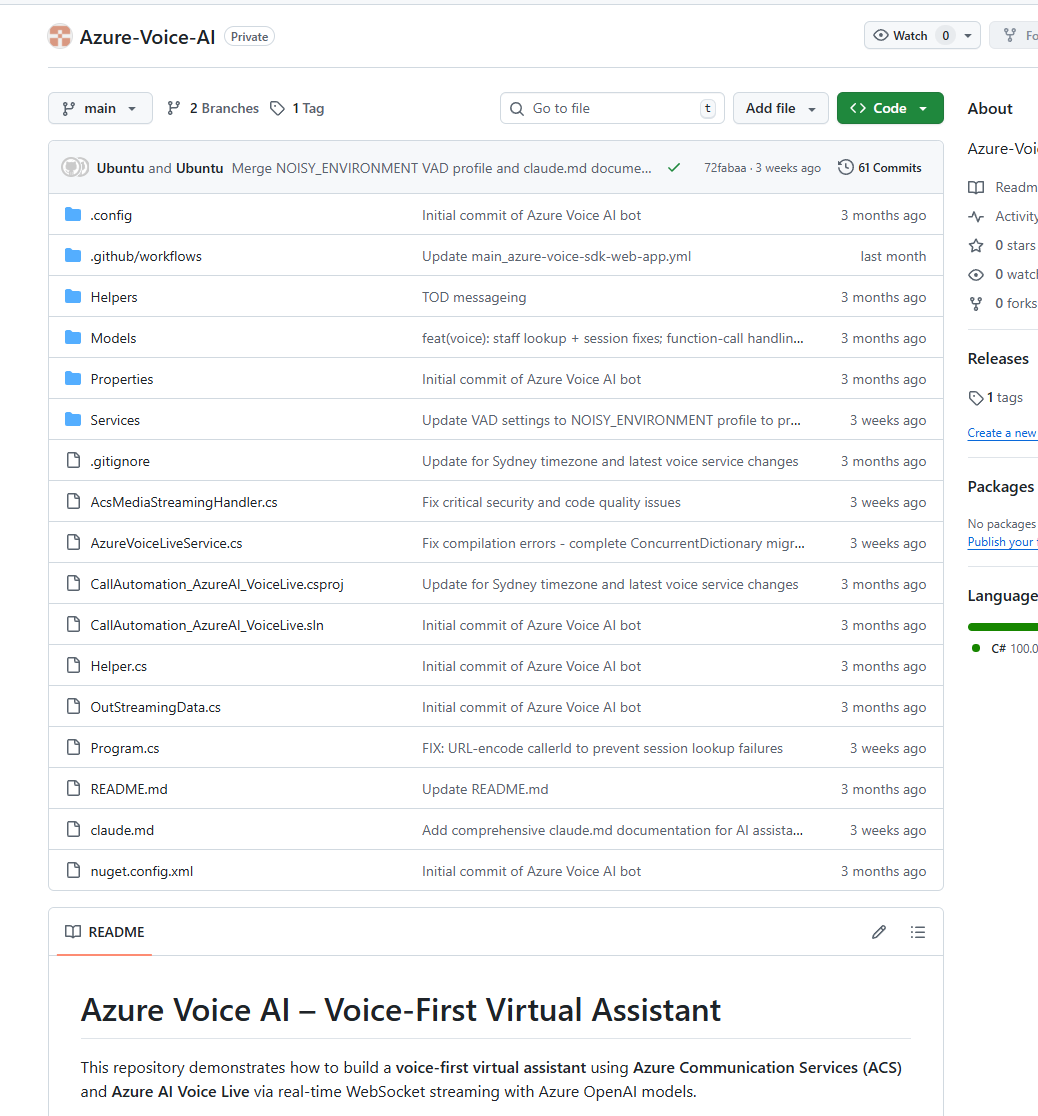Click the branch icon next to 2 Branches
The height and width of the screenshot is (1116, 1038).
175,107
